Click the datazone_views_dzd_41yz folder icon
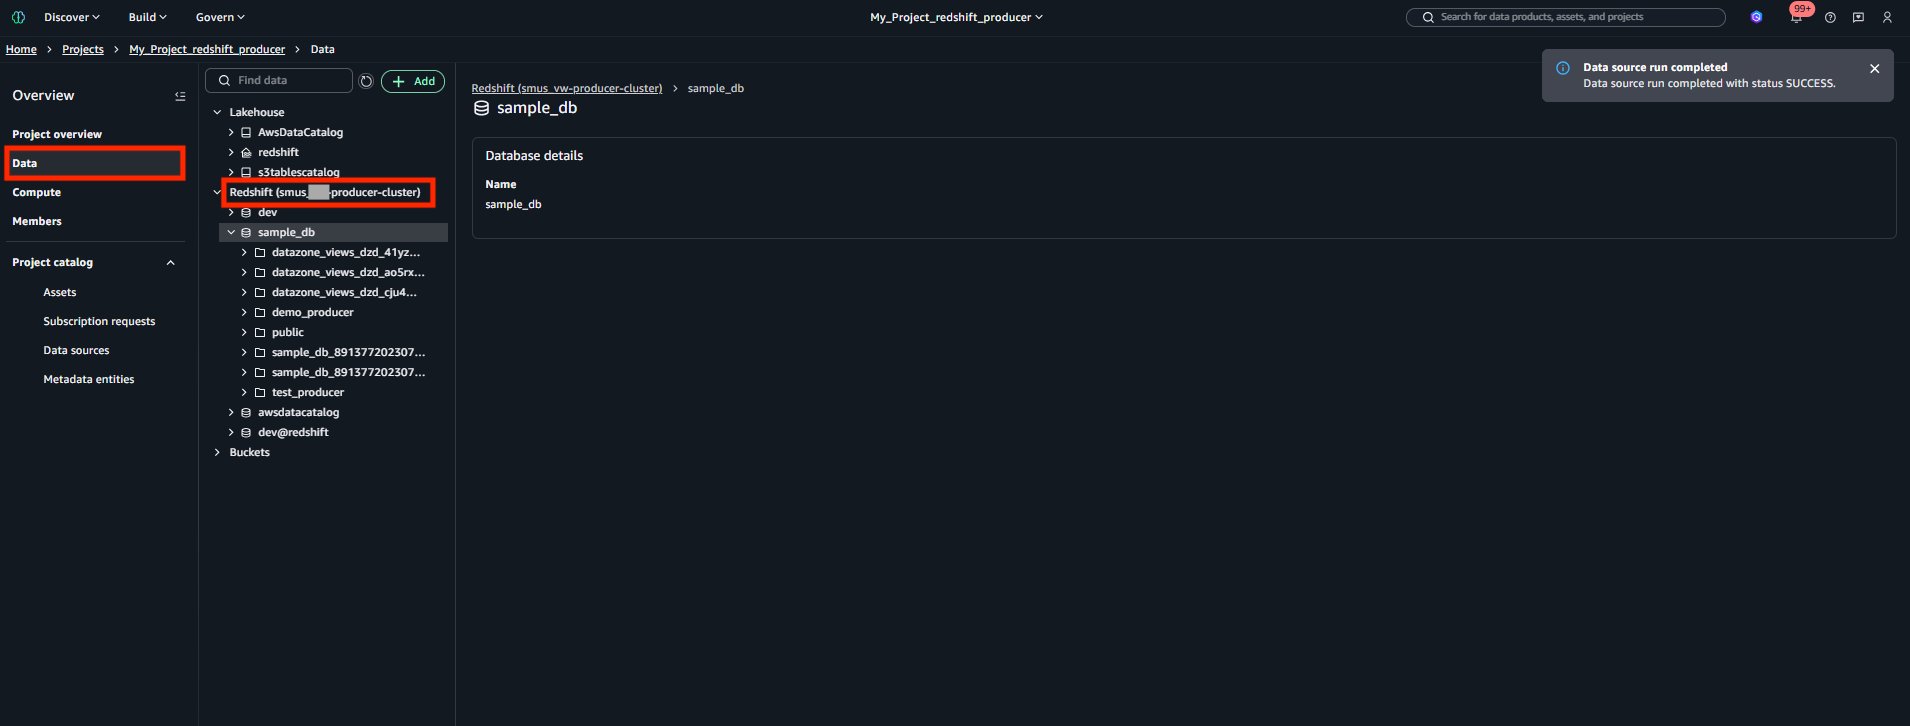Viewport: 1910px width, 726px height. pyautogui.click(x=260, y=252)
